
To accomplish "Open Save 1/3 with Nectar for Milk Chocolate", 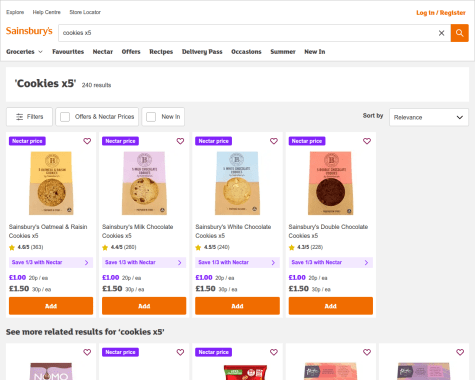I will tap(144, 262).
